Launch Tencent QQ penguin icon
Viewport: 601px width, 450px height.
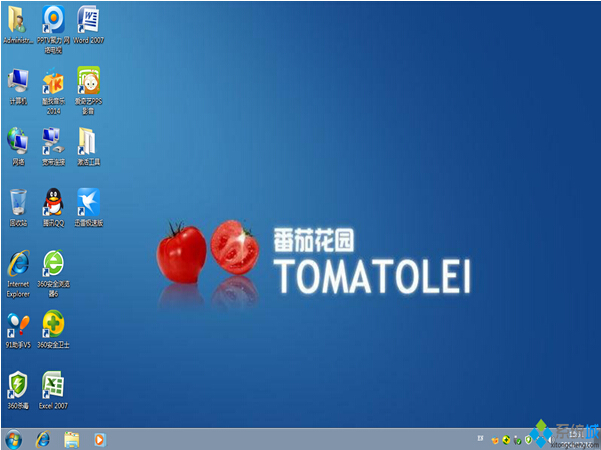[x=53, y=202]
